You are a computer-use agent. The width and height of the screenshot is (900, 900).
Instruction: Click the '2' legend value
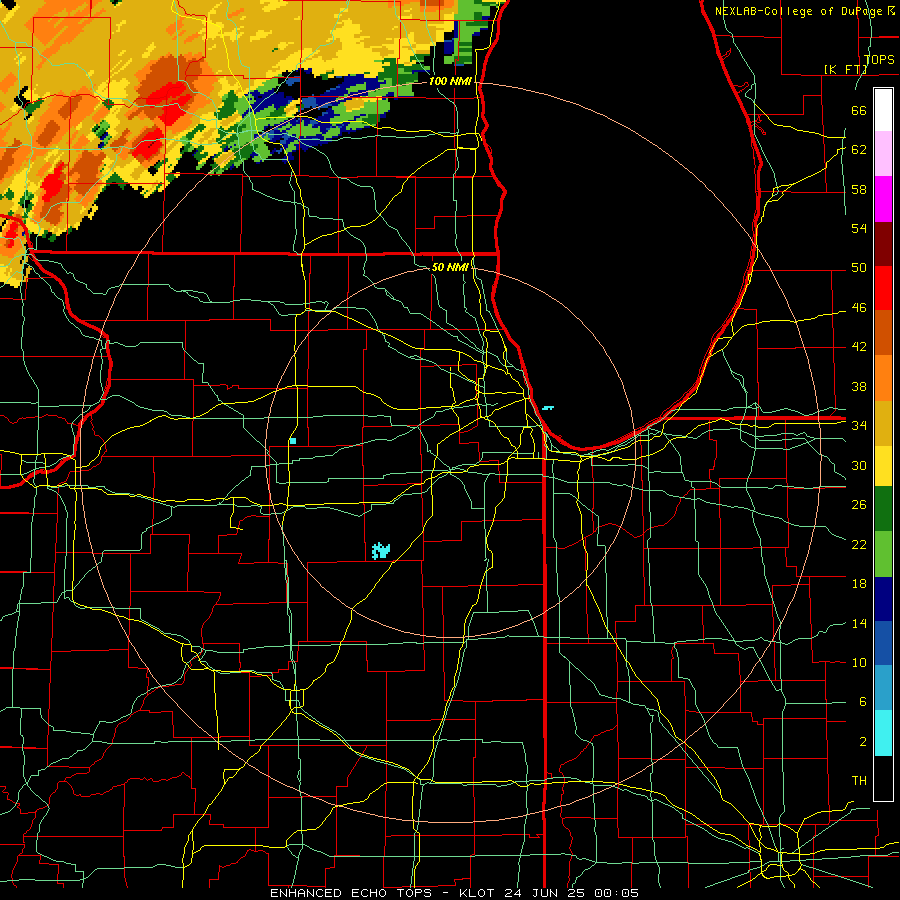(x=862, y=742)
